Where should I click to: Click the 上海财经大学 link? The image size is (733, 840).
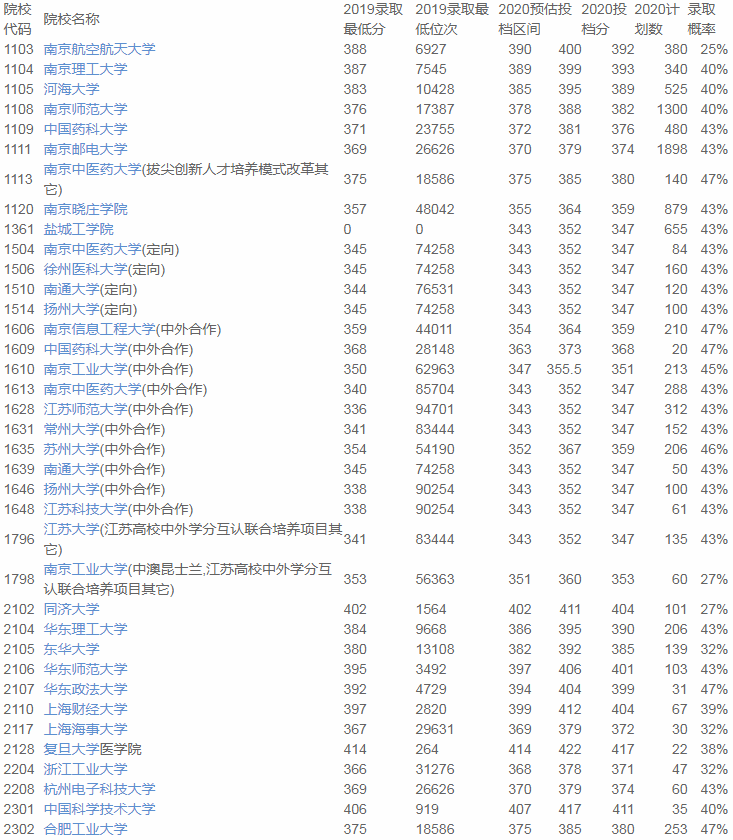pos(86,709)
